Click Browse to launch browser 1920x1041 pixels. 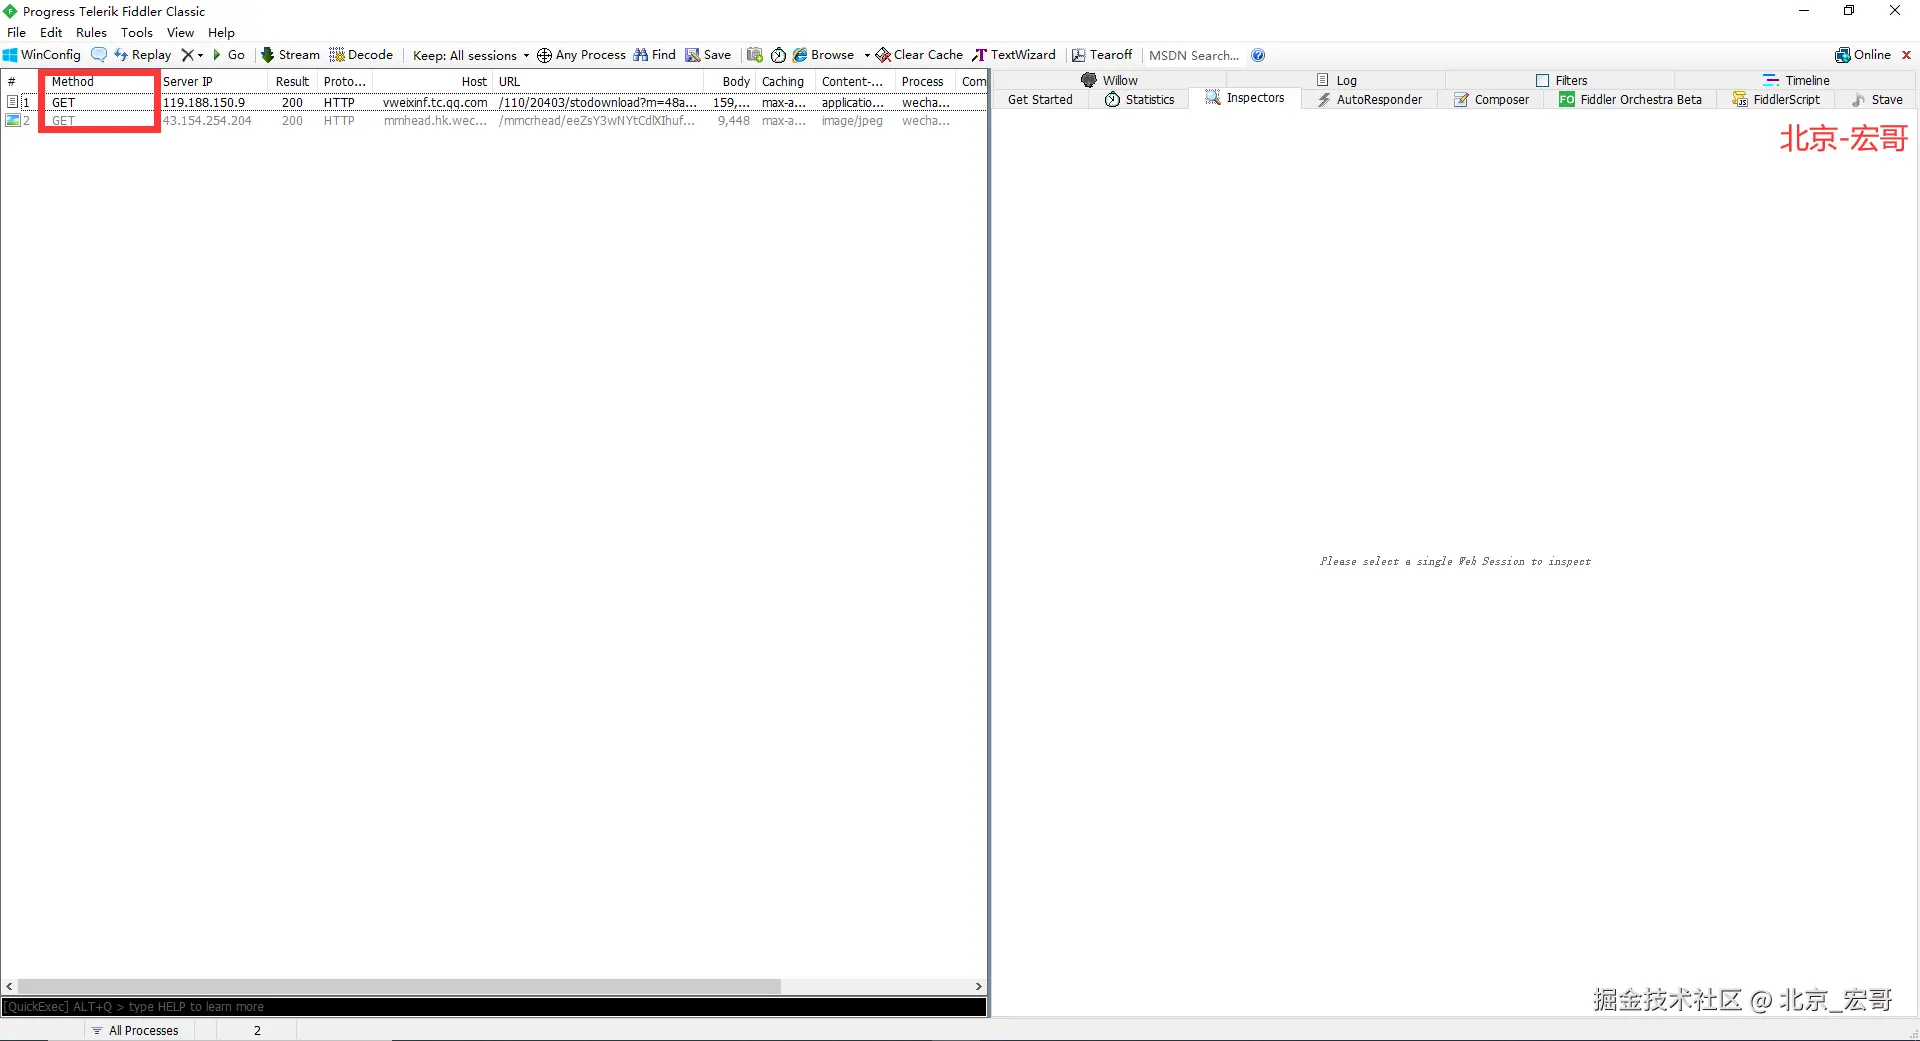pos(823,55)
